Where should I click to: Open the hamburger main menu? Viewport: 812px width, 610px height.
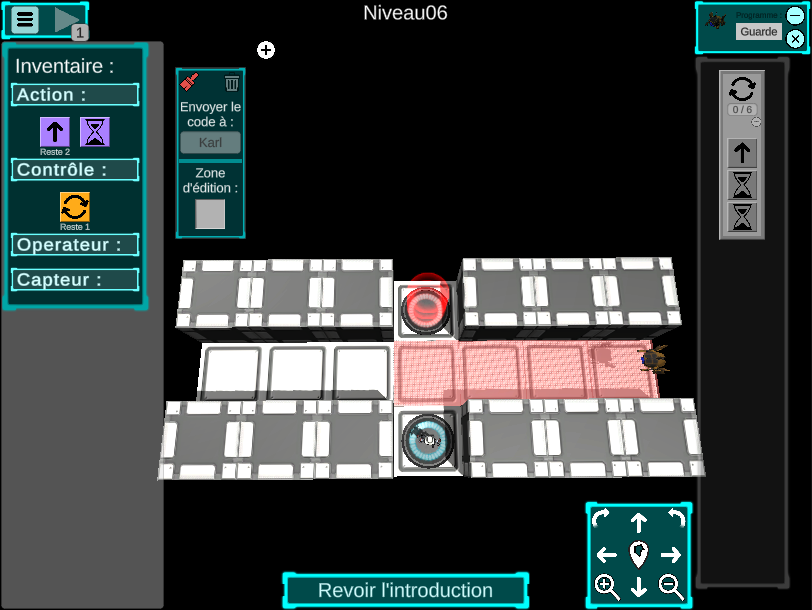[25, 19]
